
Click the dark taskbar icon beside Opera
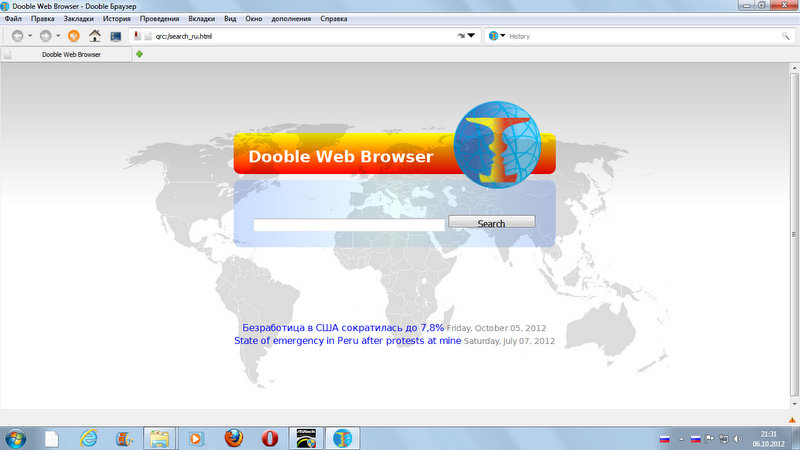pyautogui.click(x=306, y=438)
